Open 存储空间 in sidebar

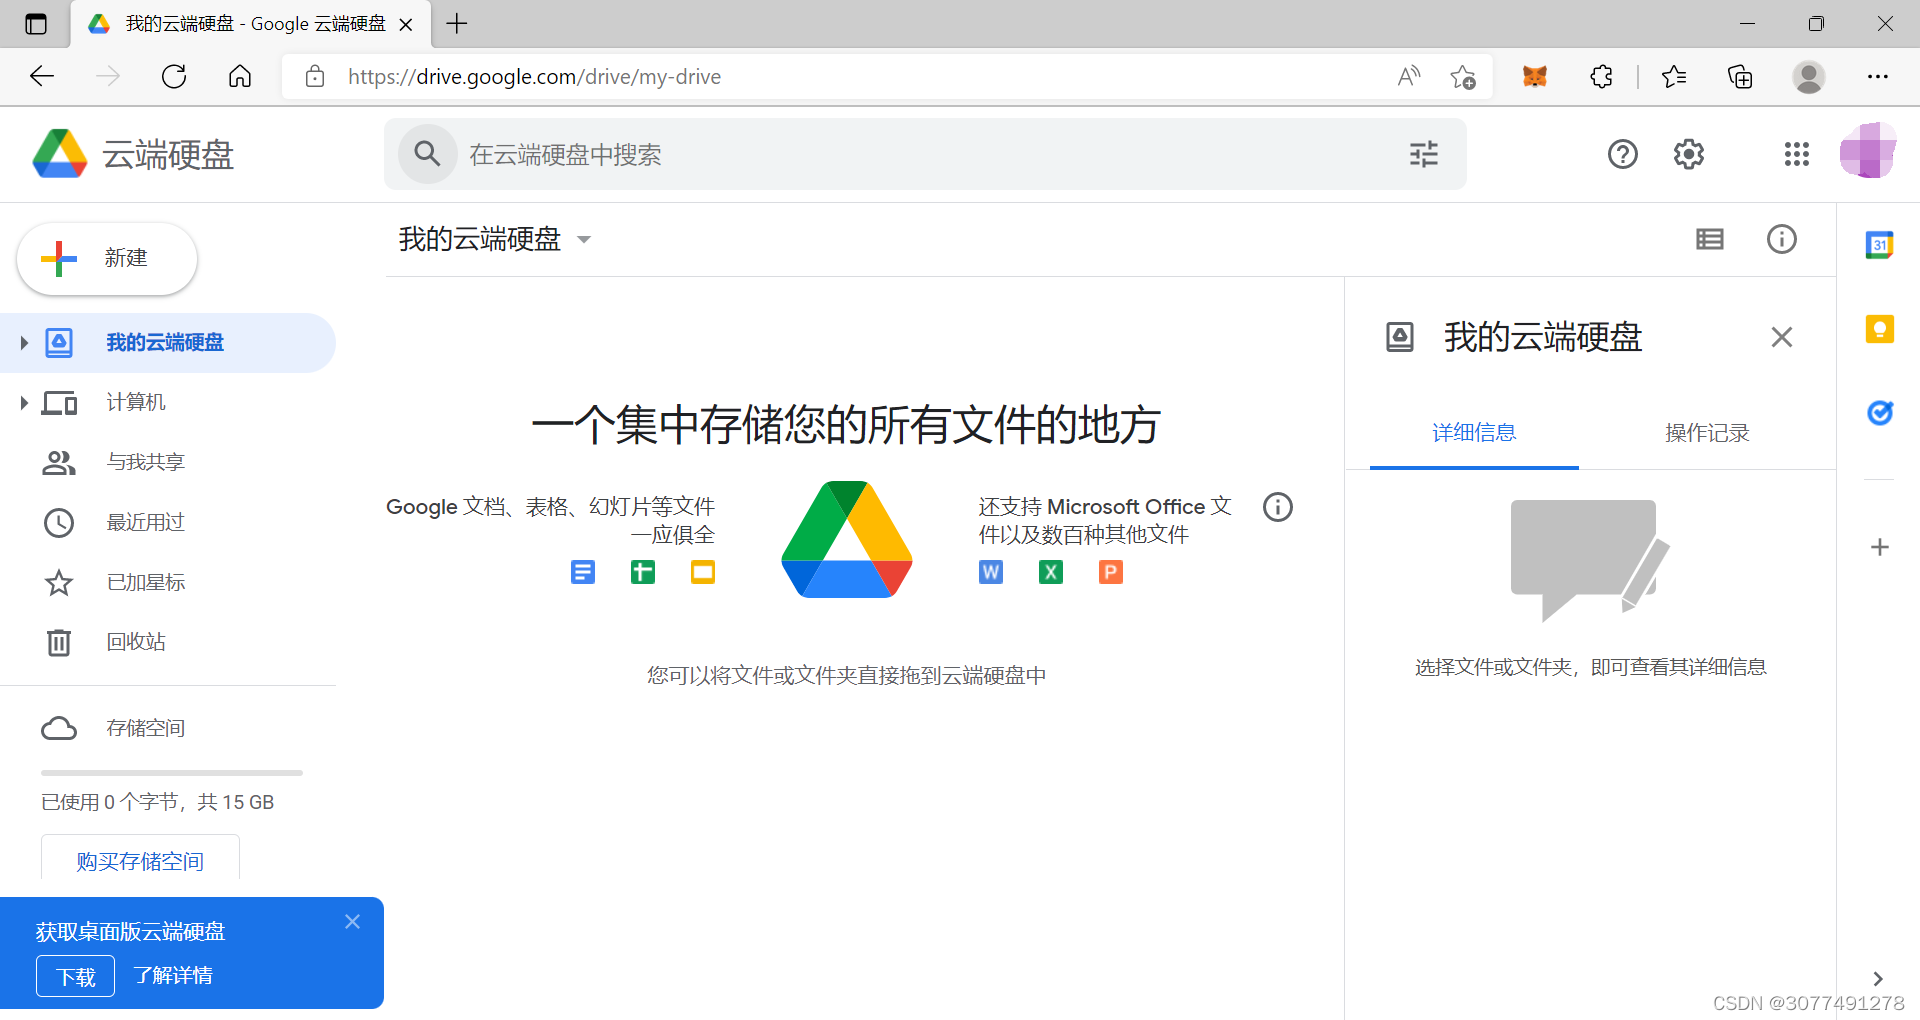pos(168,728)
